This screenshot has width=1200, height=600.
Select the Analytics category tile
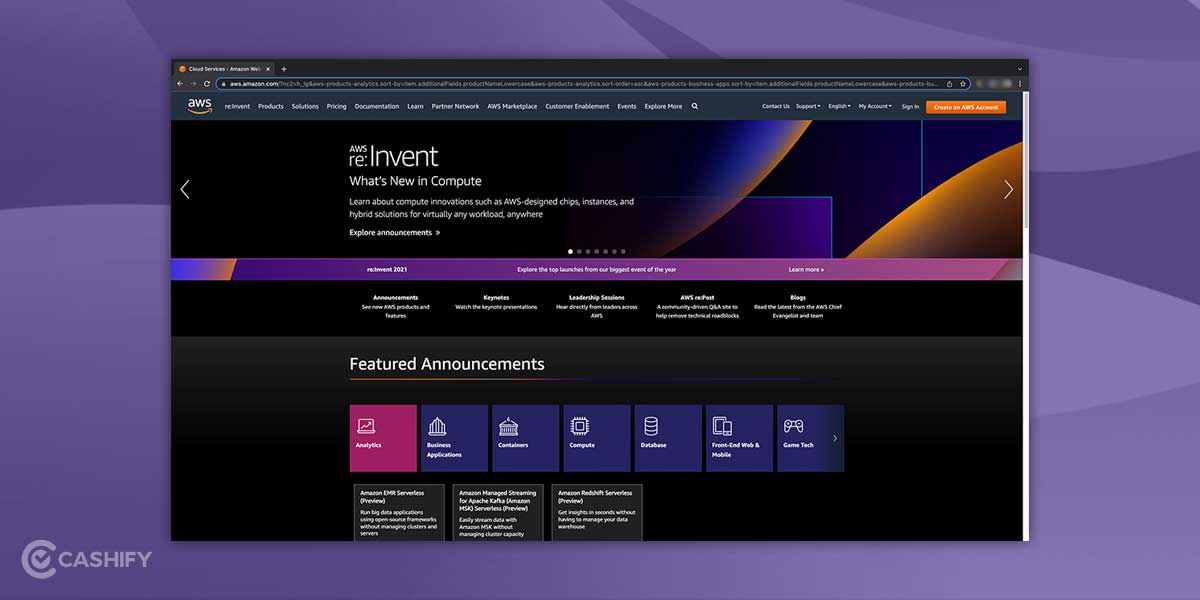[383, 438]
